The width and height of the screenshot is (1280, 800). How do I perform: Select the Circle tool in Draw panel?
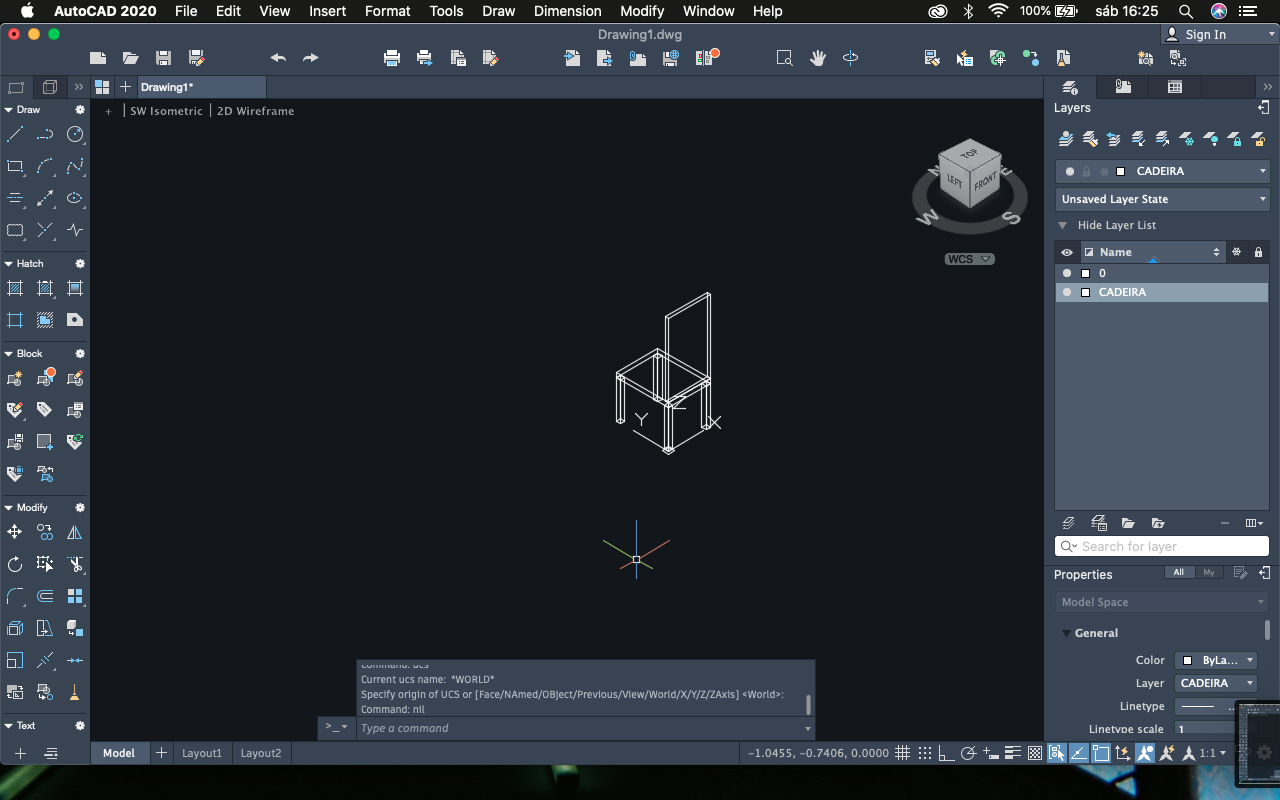coord(75,135)
